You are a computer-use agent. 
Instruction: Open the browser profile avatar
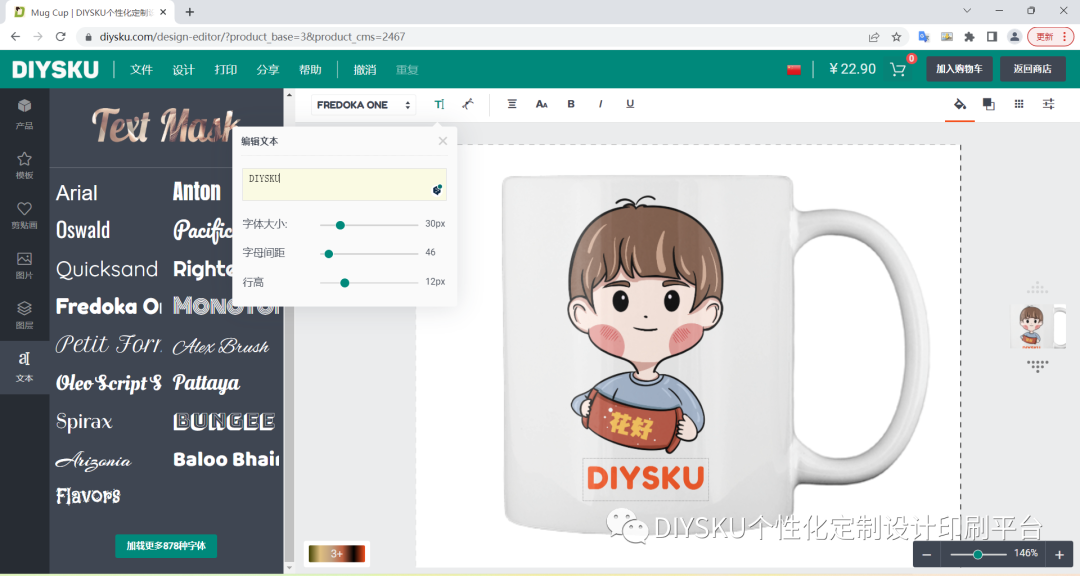1015,37
